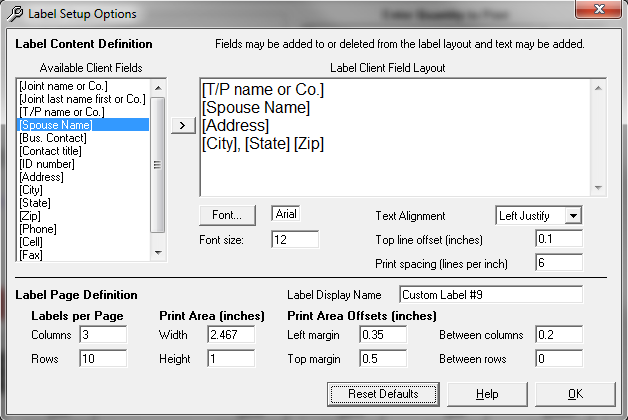The width and height of the screenshot is (628, 420).
Task: Click [T/P name or Co.] line in layout box
Action: tap(263, 90)
